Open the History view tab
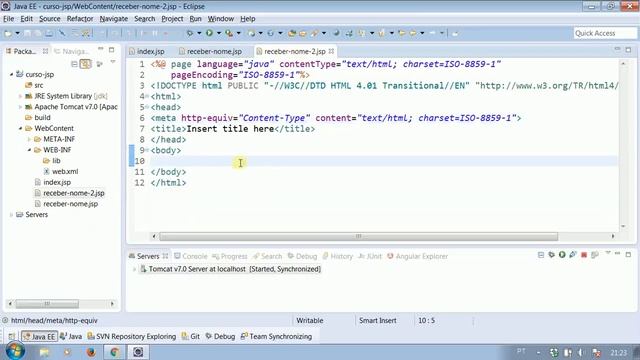The height and width of the screenshot is (360, 640). point(338,256)
